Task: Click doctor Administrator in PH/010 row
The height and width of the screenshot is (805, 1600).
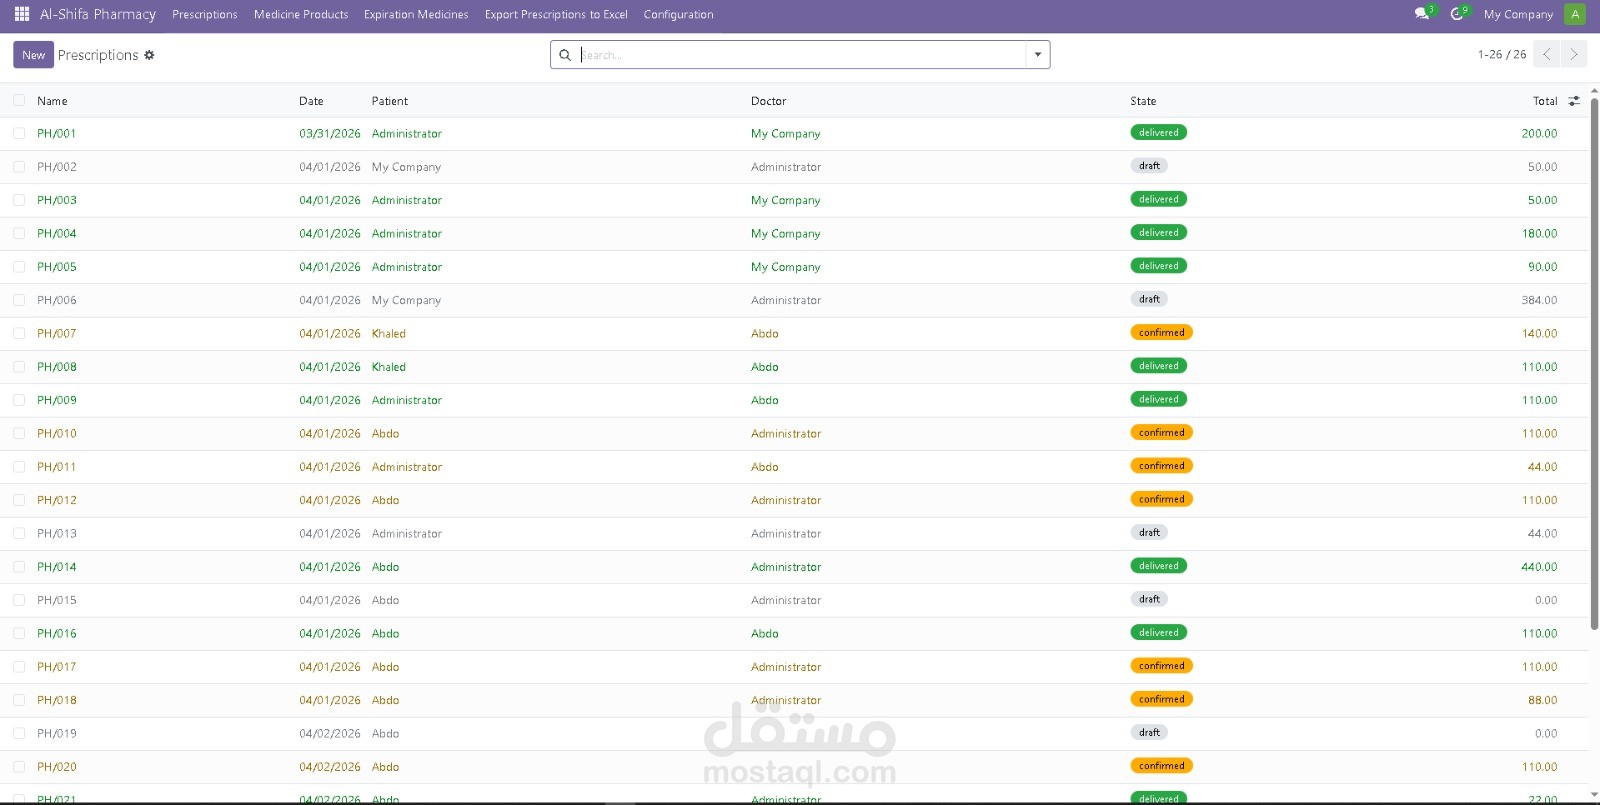Action: click(x=786, y=433)
